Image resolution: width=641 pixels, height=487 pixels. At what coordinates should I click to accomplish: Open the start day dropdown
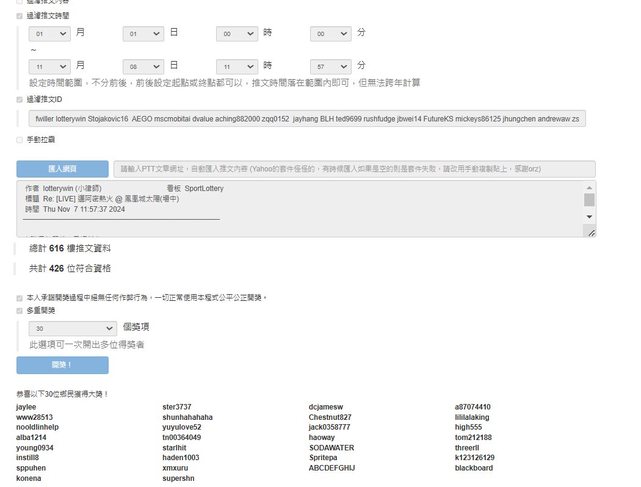coord(142,33)
